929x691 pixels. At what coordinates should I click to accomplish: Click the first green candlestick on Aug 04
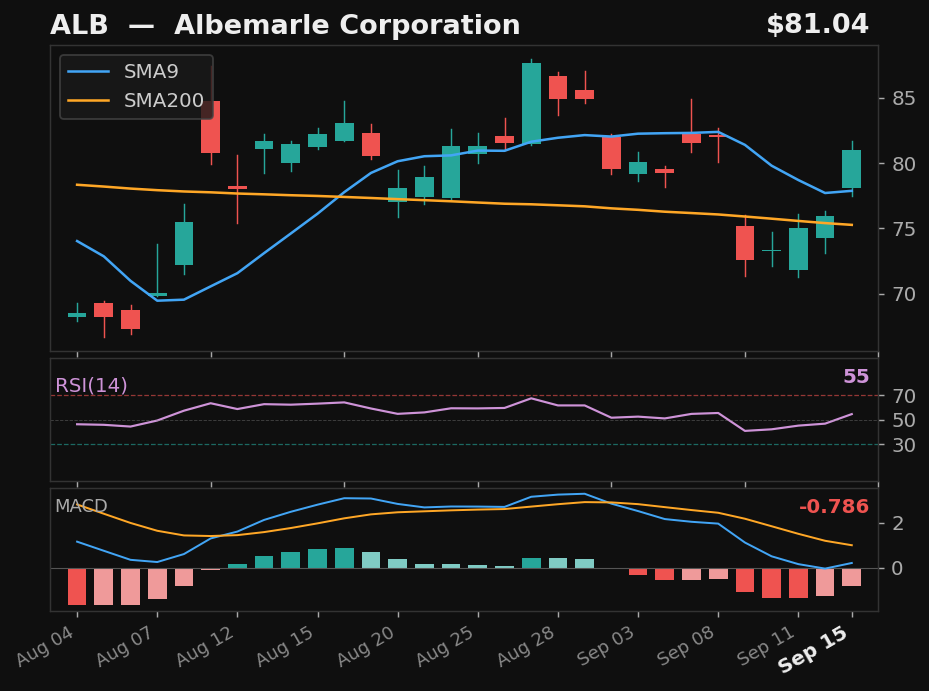[x=77, y=315]
